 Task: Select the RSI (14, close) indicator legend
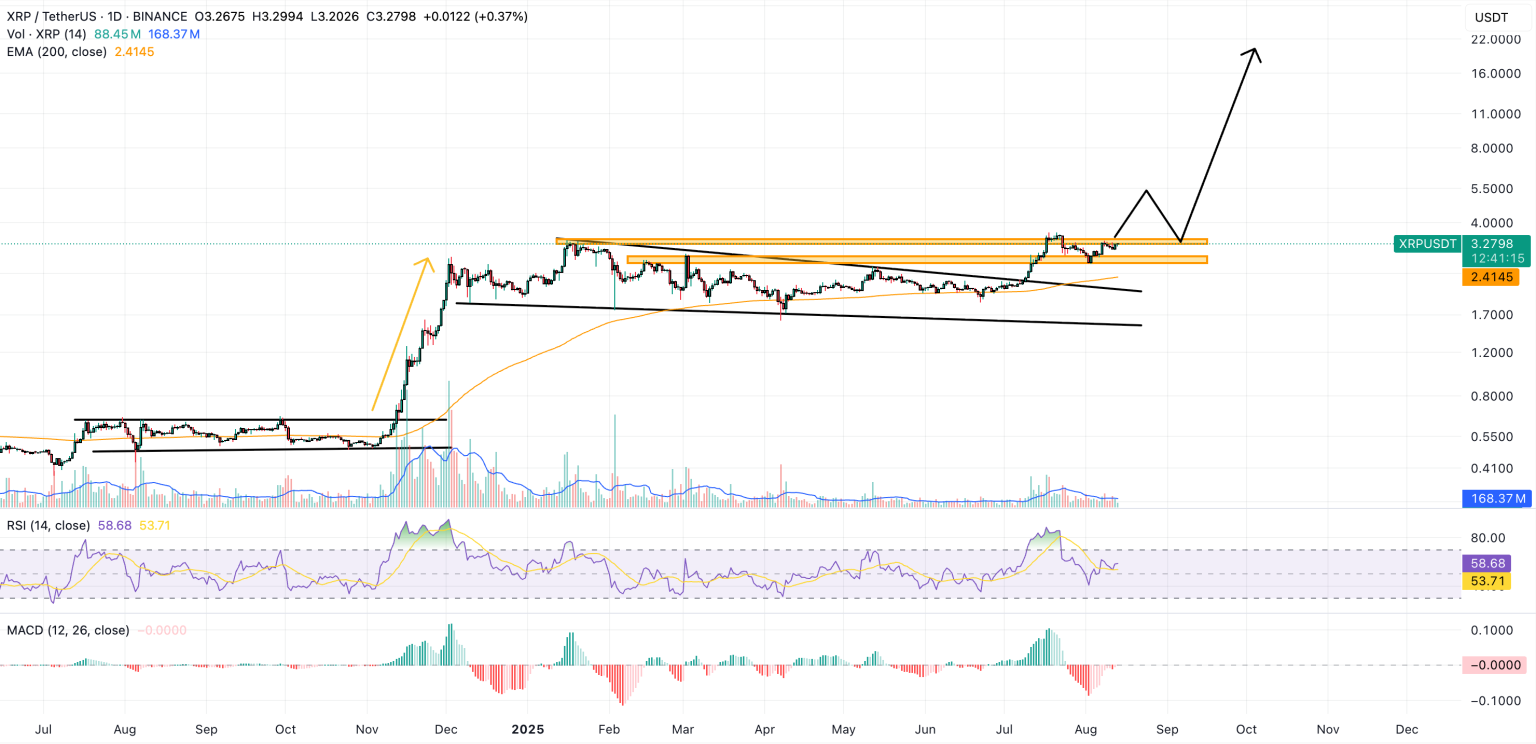coord(48,525)
